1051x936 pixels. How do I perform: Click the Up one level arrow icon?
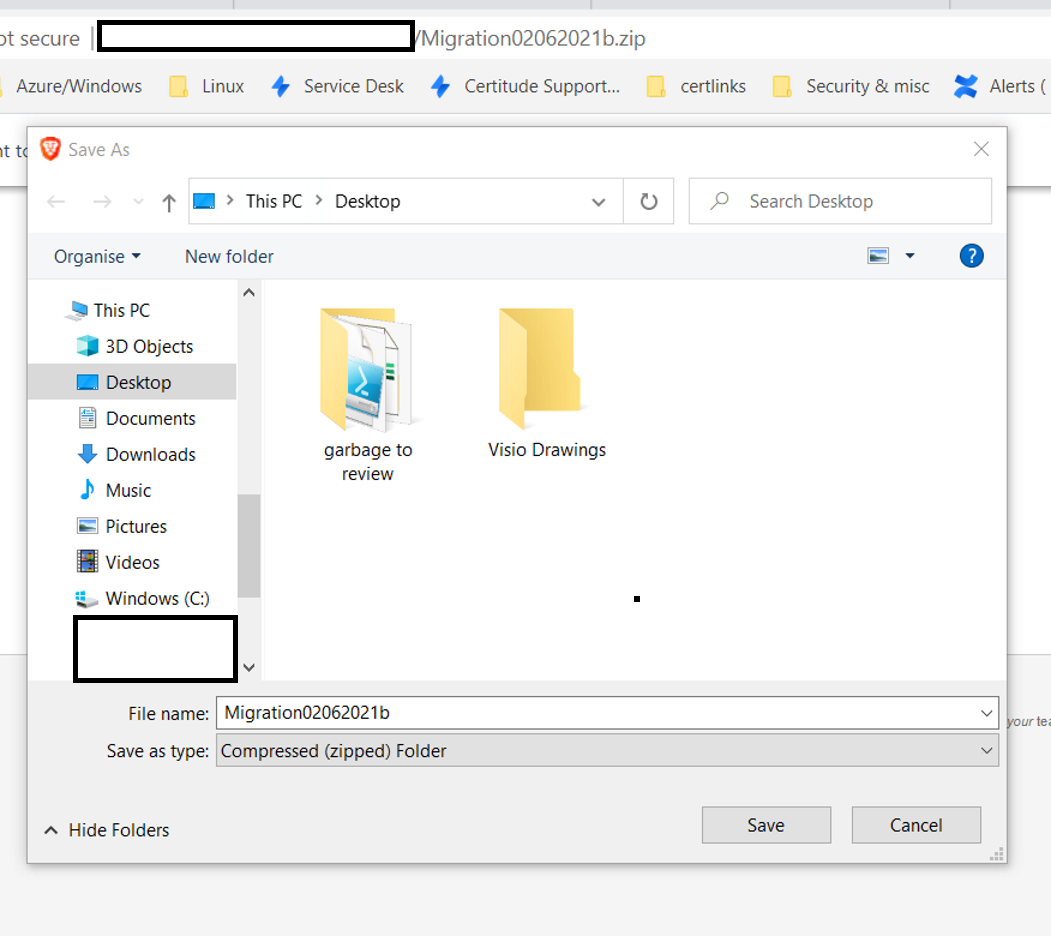(168, 202)
